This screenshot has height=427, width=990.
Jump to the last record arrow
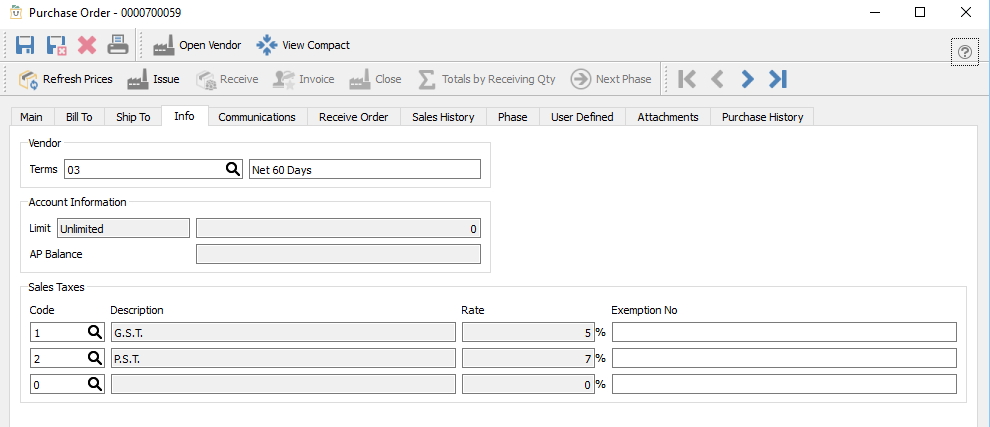pyautogui.click(x=778, y=79)
